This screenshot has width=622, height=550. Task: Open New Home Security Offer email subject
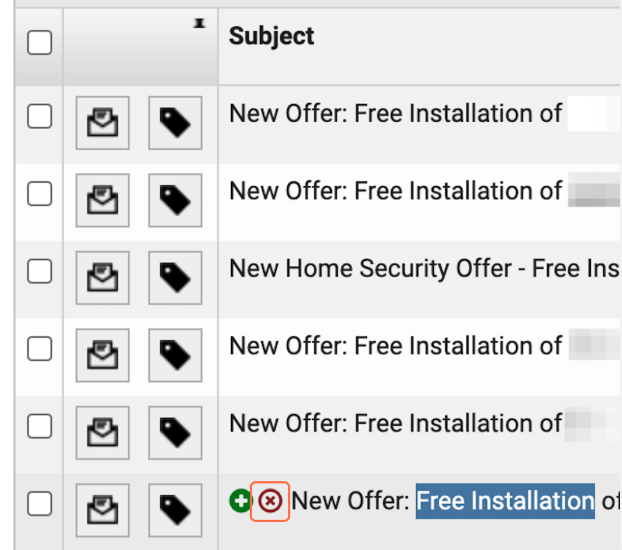pos(424,268)
